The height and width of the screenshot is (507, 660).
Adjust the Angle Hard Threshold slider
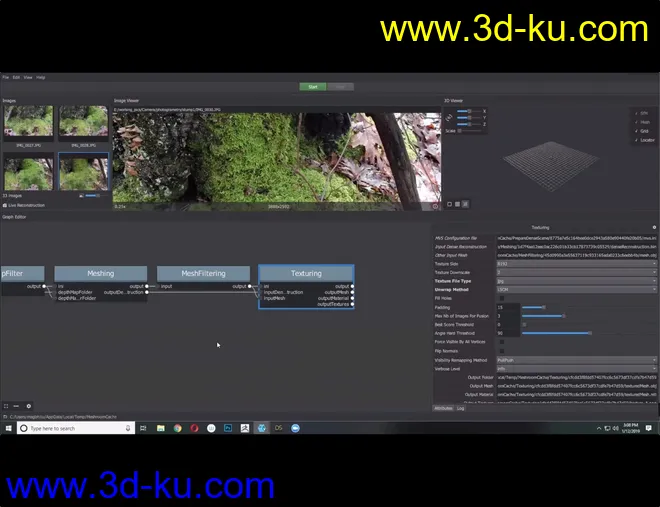(x=589, y=333)
